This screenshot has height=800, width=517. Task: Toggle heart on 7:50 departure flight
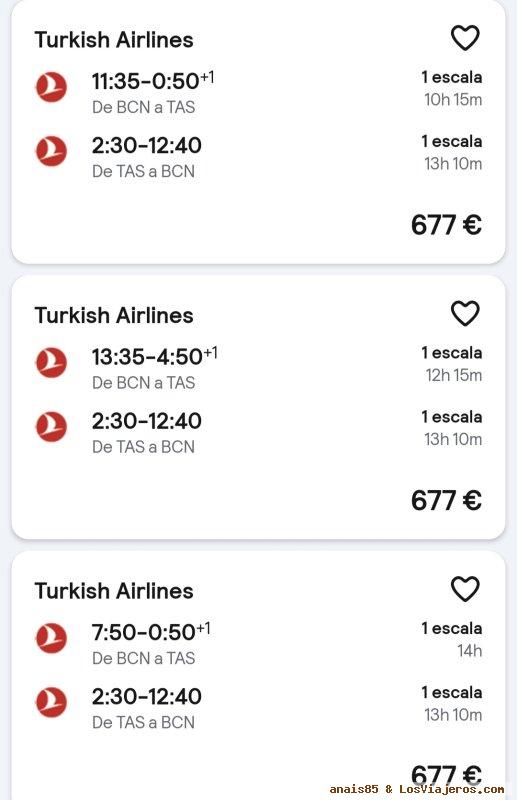coord(465,589)
